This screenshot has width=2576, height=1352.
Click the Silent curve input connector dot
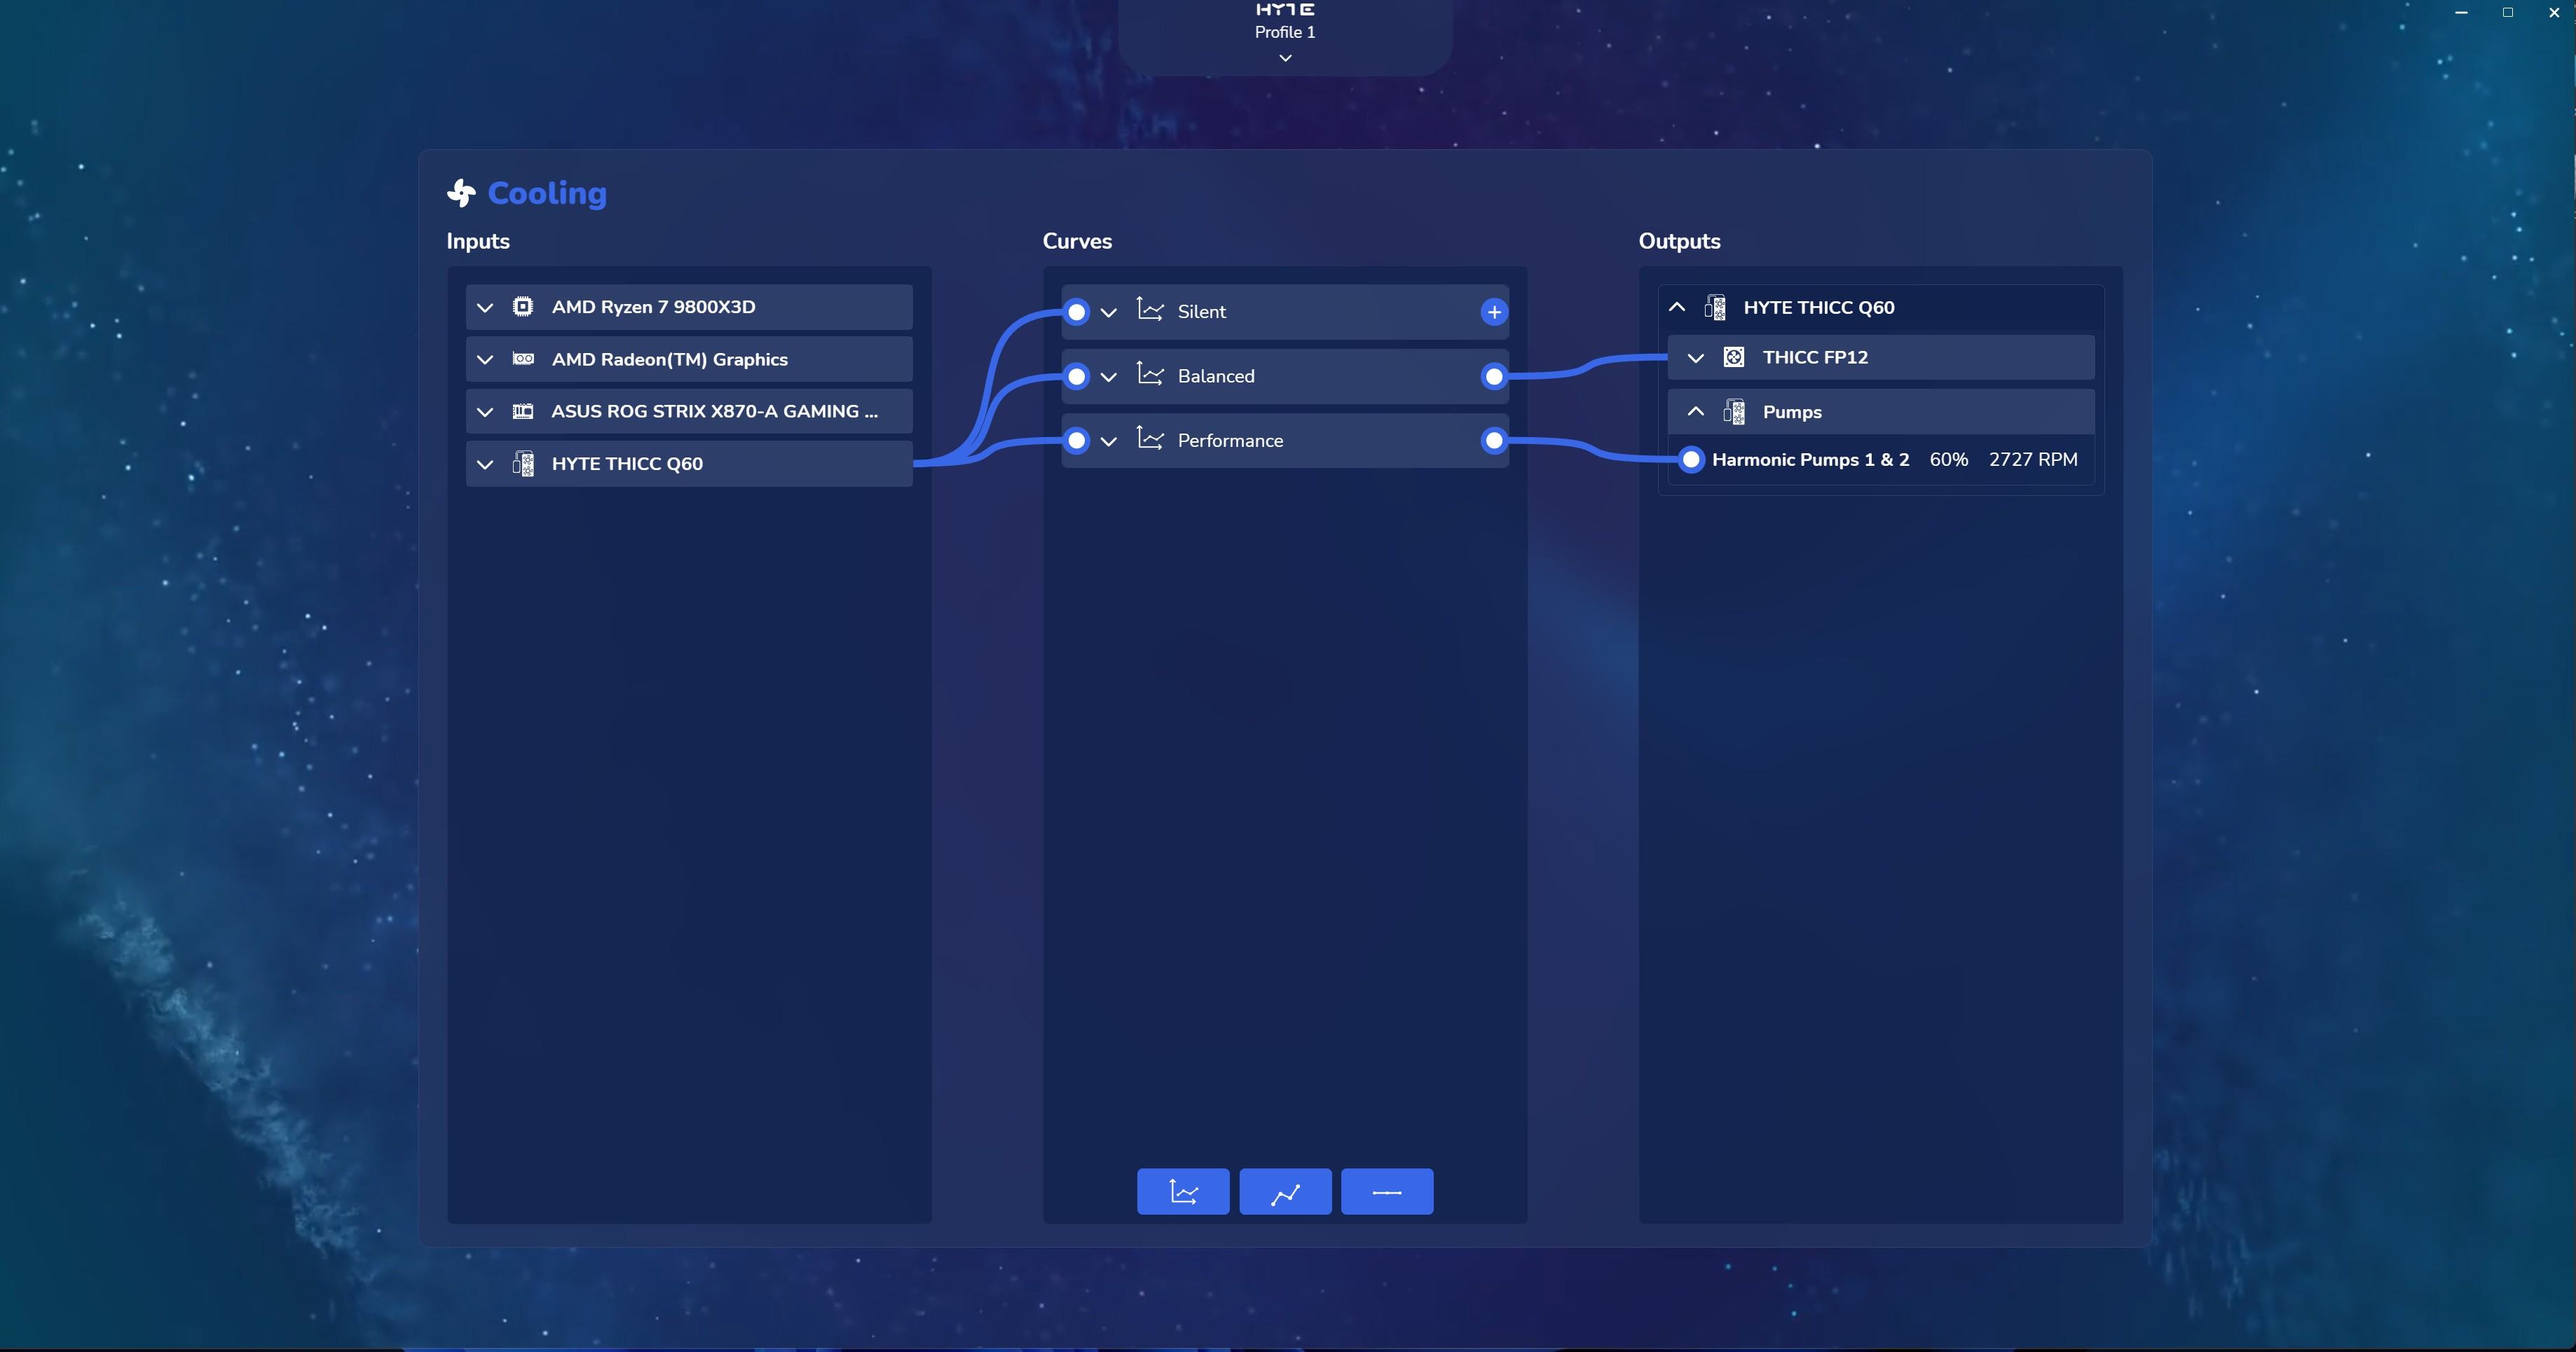[x=1076, y=312]
